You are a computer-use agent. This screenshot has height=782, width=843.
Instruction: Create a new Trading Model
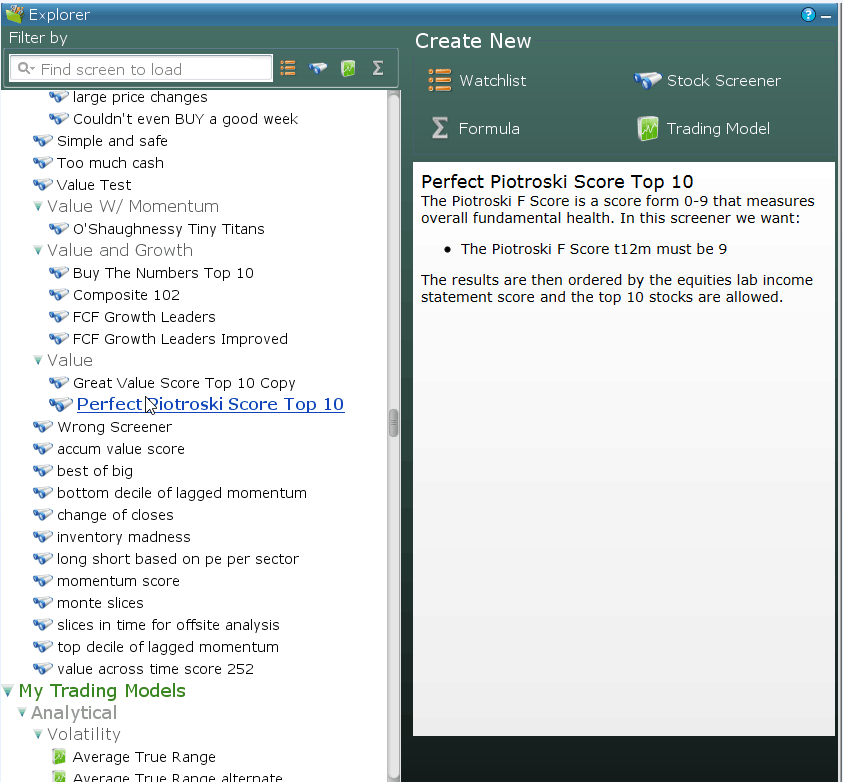703,129
